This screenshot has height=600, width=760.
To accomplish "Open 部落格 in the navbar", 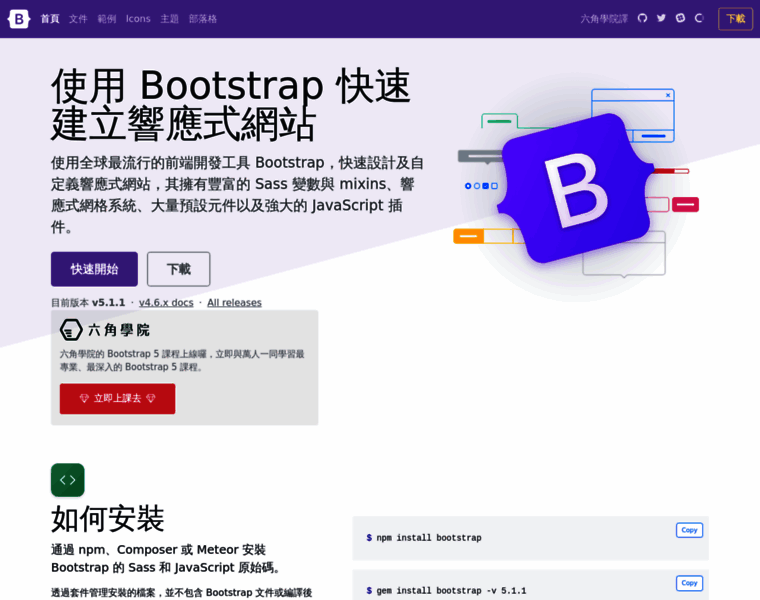I will (203, 19).
